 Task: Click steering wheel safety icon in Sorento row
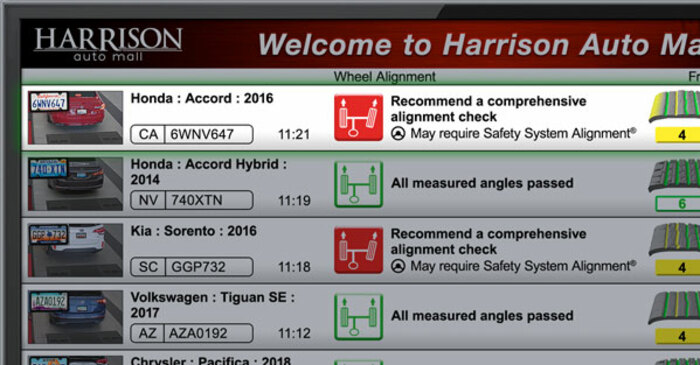click(x=398, y=266)
